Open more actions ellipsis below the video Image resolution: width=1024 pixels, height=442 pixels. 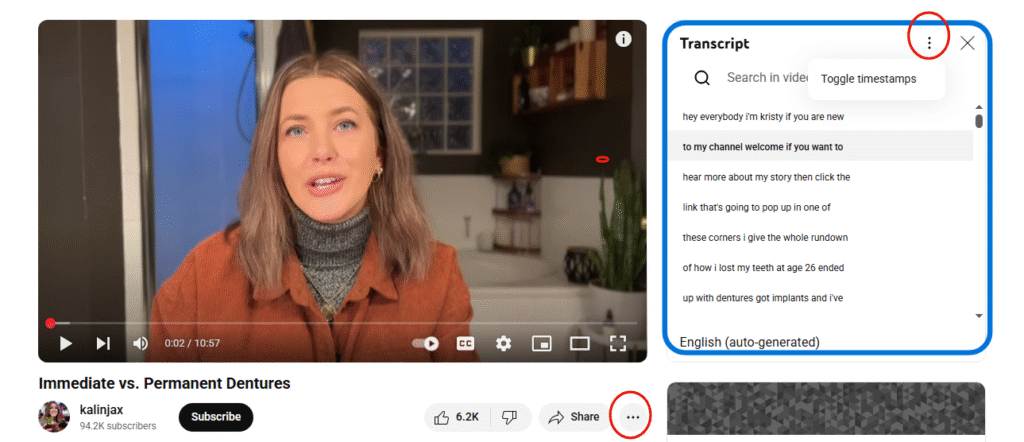(632, 417)
